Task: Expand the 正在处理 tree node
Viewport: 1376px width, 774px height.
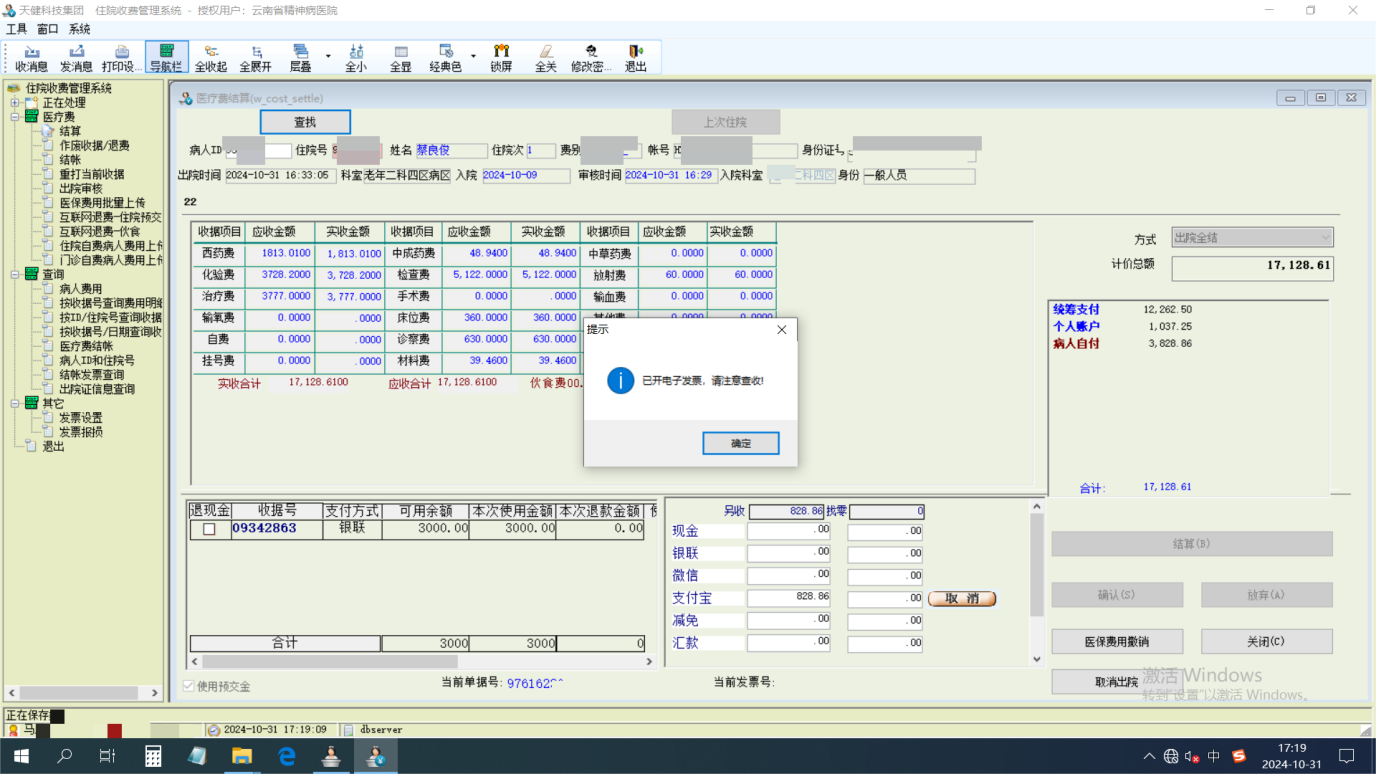Action: 15,103
